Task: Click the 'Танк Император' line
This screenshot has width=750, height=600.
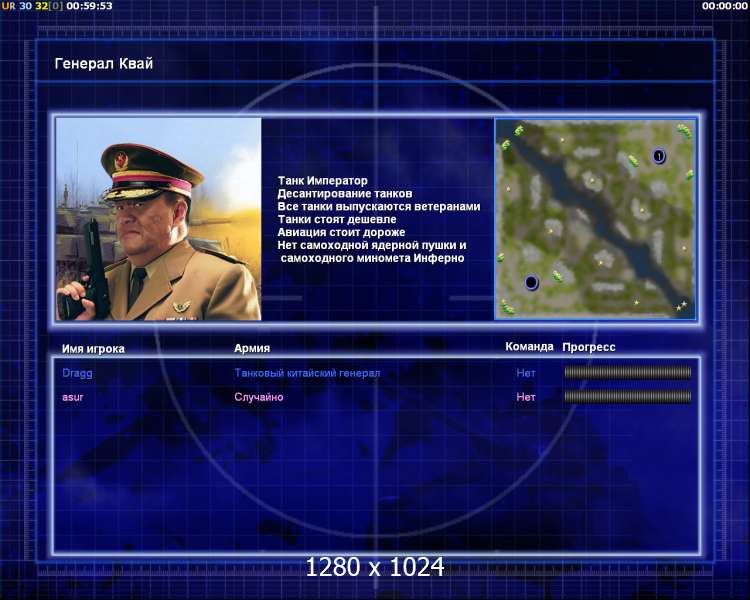Action: coord(322,181)
